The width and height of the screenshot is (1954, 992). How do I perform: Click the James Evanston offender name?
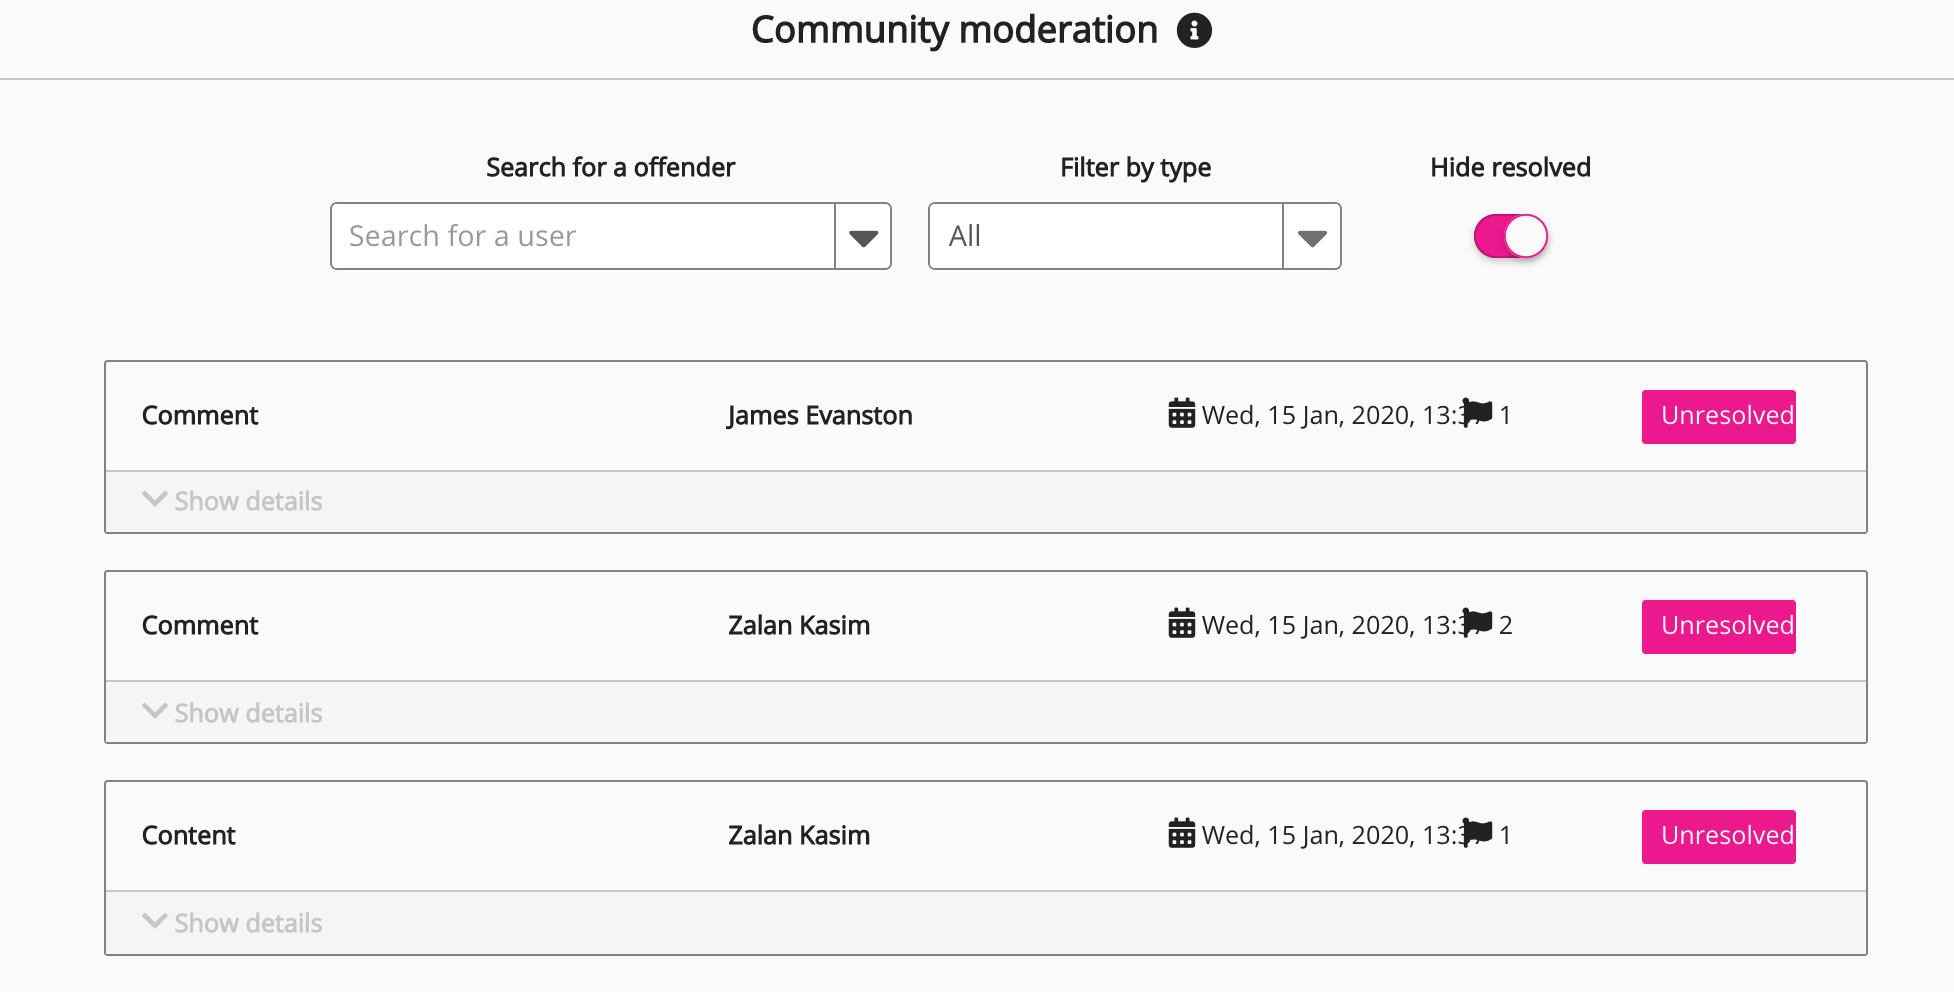tap(819, 416)
